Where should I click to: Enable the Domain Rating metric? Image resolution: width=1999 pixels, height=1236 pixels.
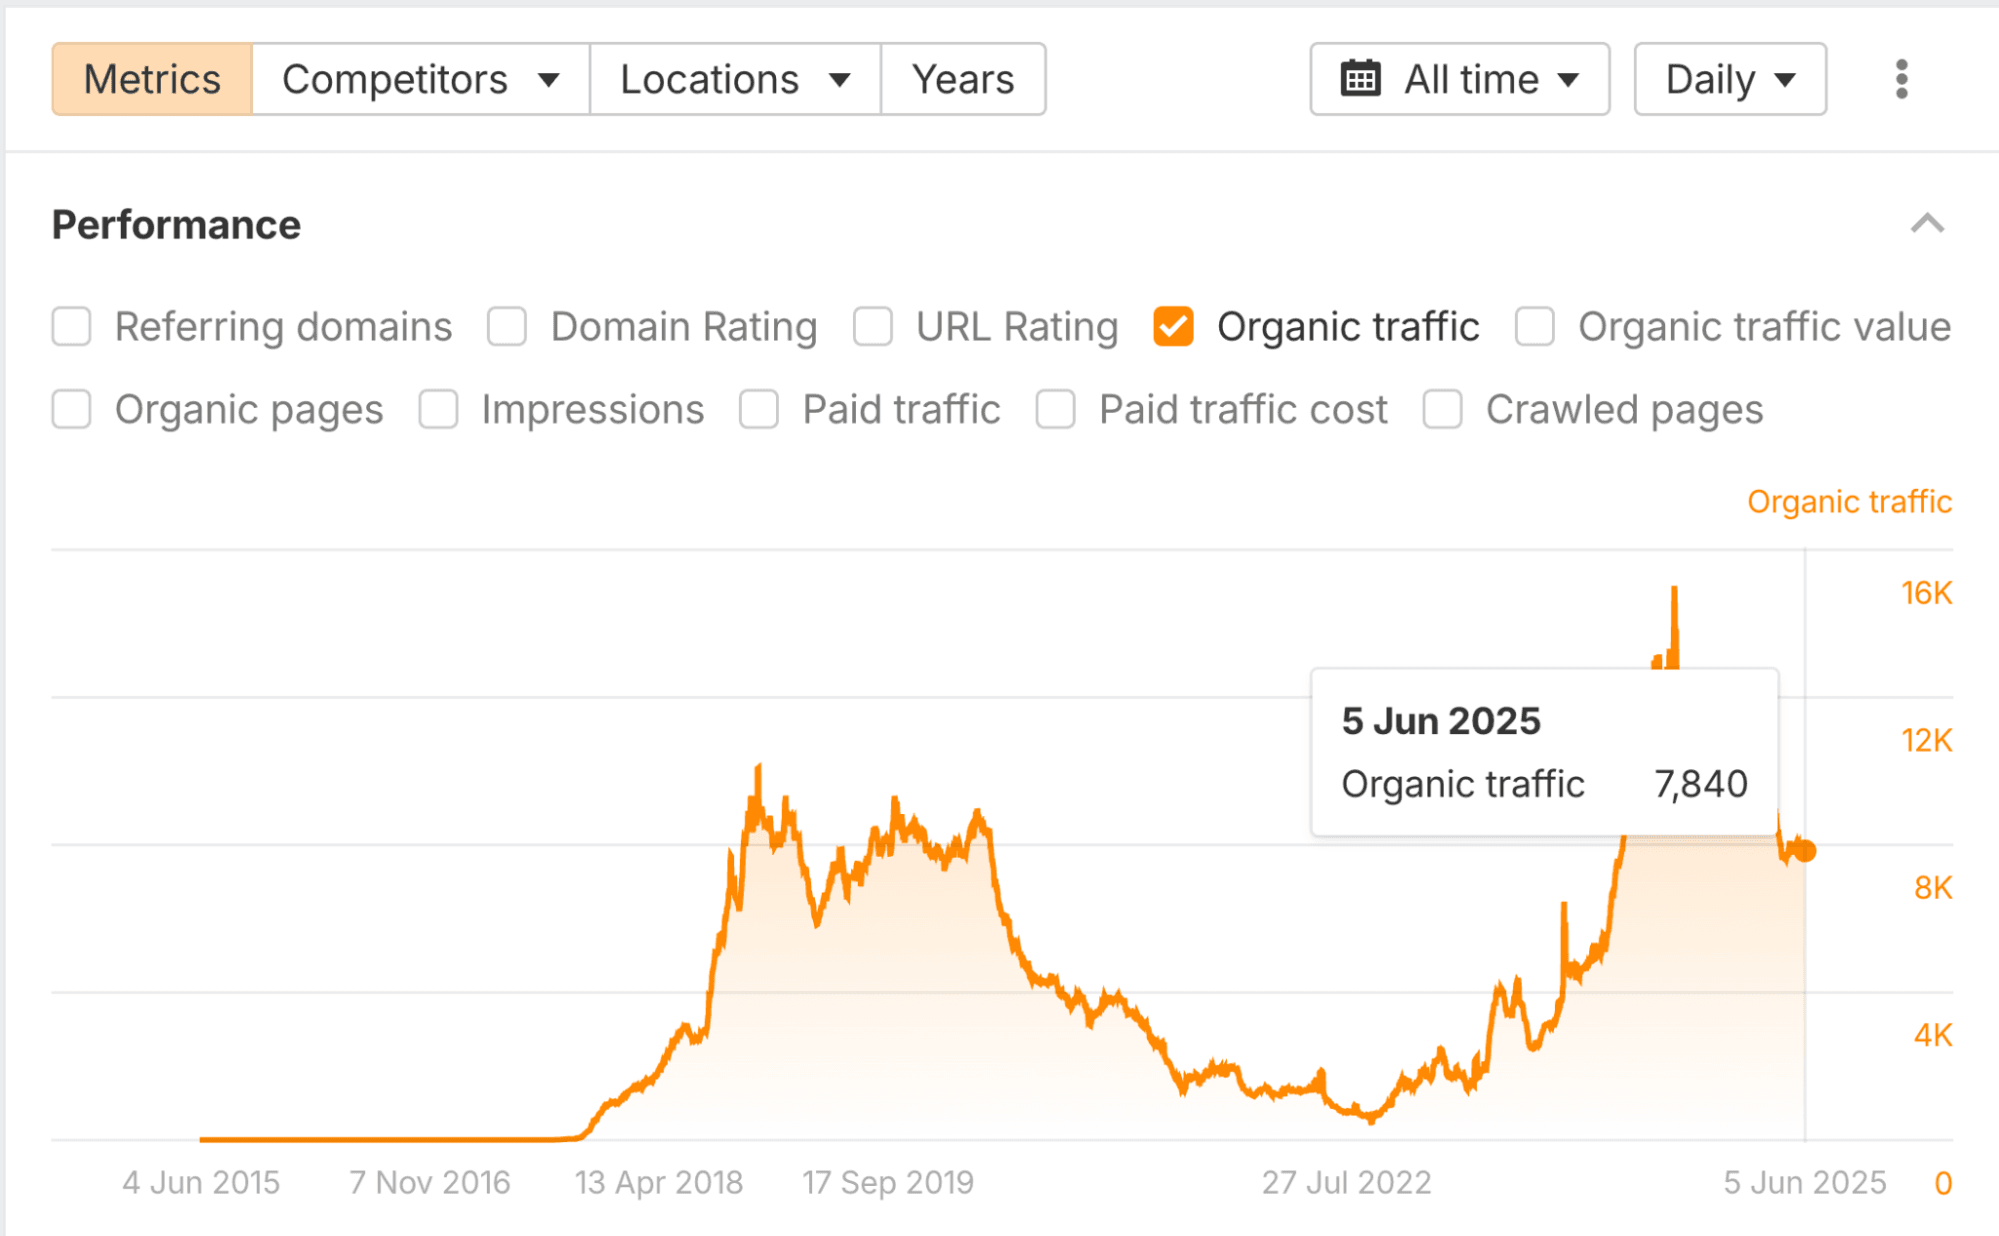pyautogui.click(x=507, y=326)
